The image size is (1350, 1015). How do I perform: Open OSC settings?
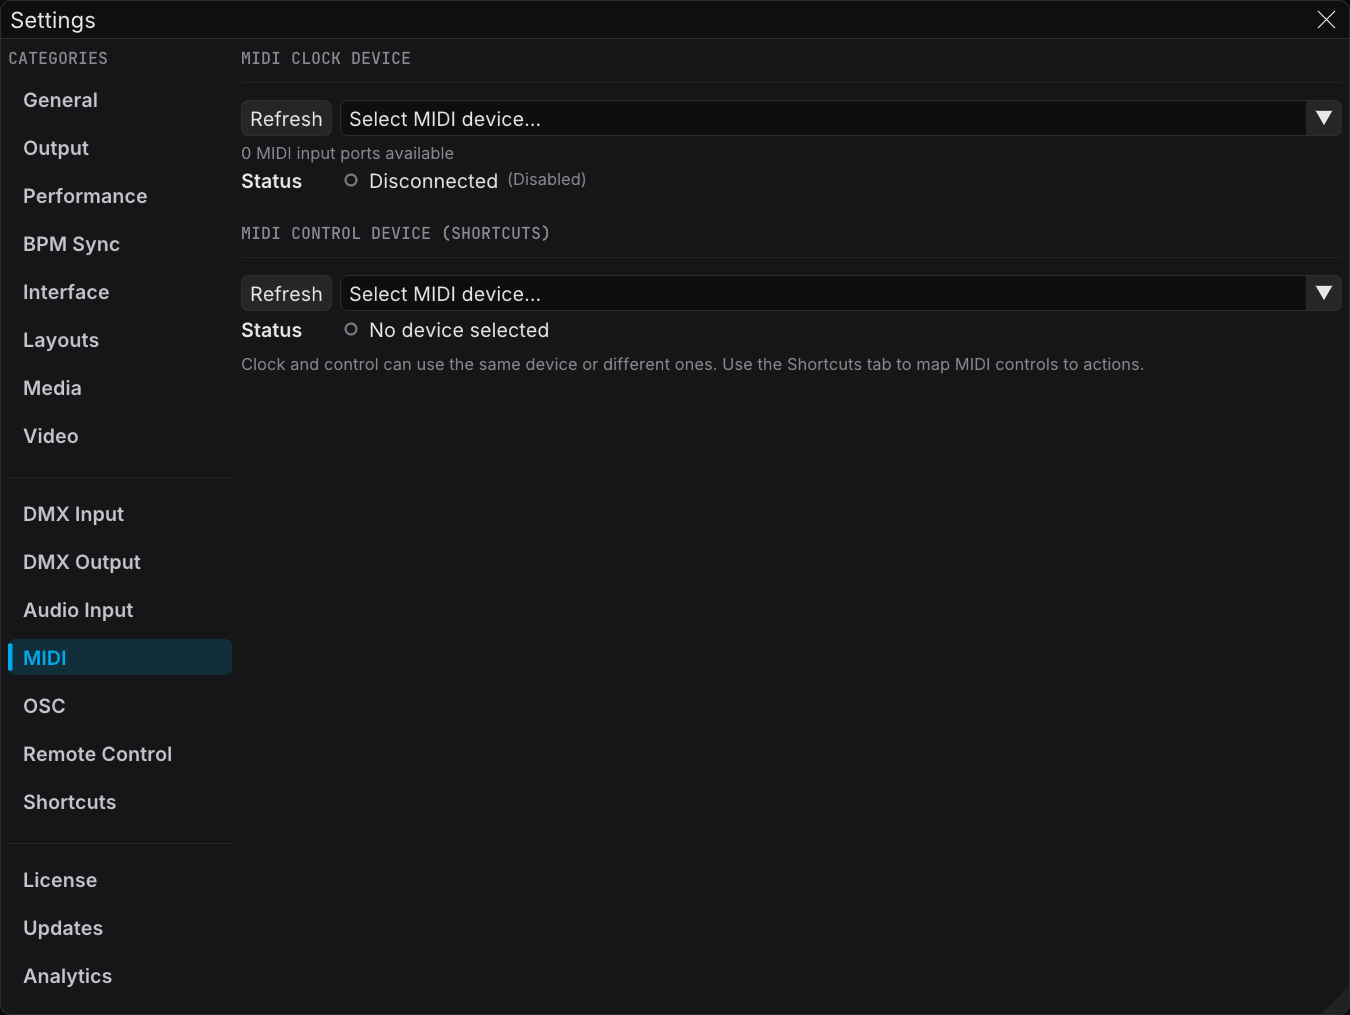point(120,706)
